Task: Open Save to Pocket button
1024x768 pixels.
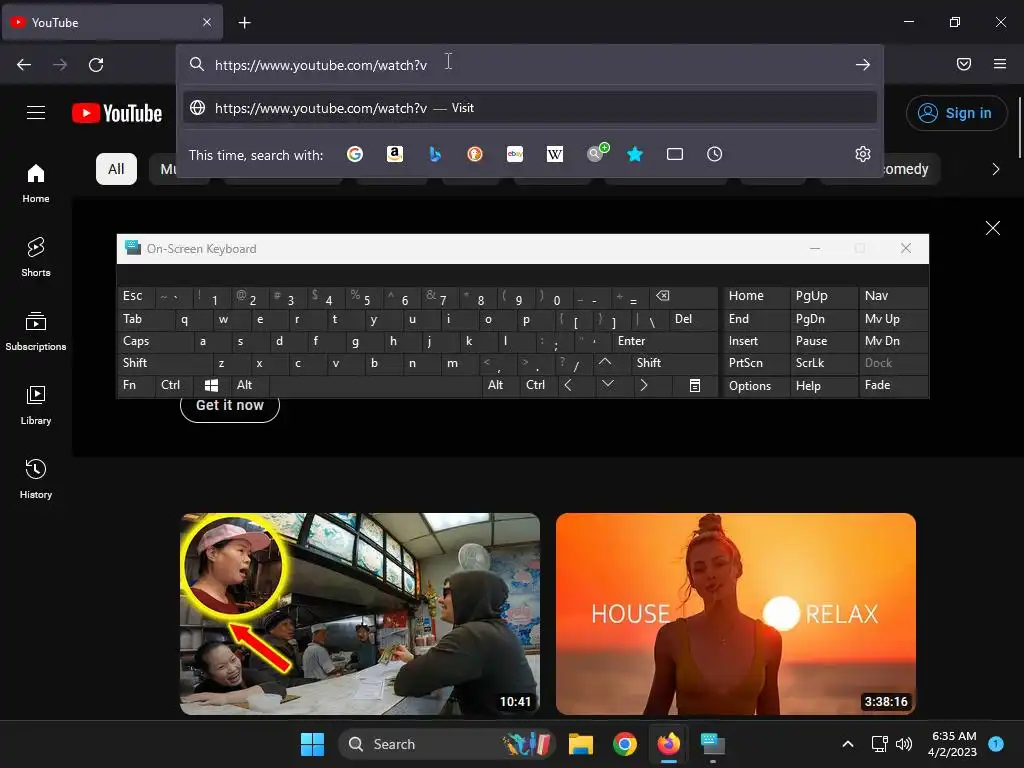Action: [x=964, y=64]
